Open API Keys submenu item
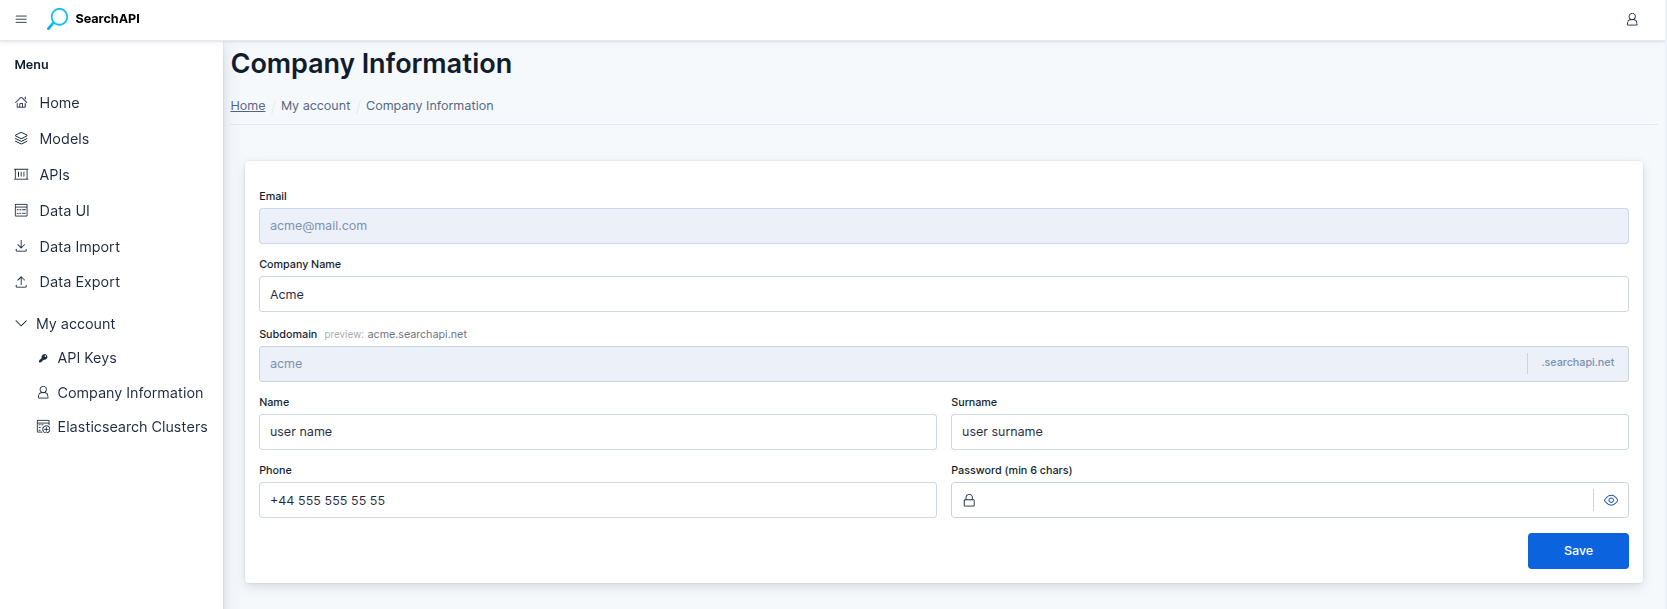This screenshot has width=1667, height=609. 87,358
